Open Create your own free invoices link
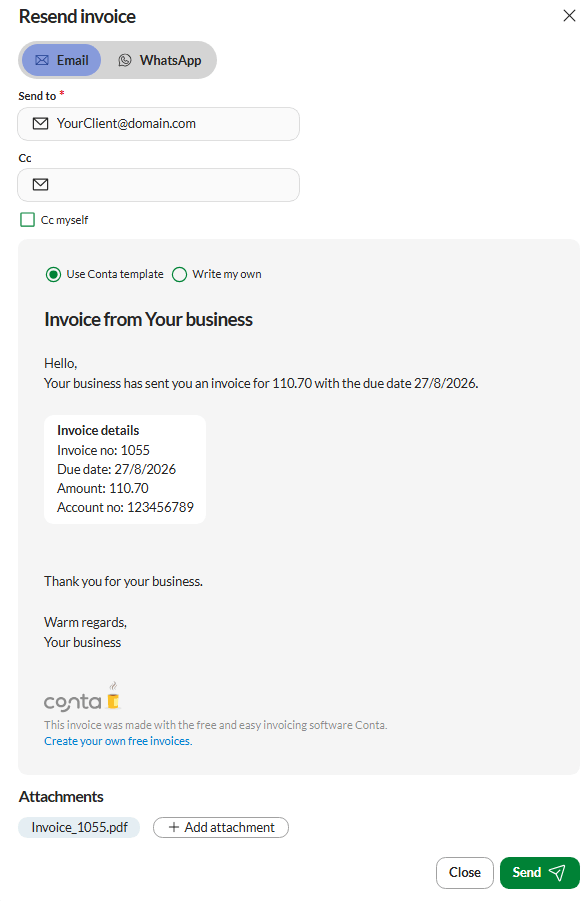 tap(118, 741)
